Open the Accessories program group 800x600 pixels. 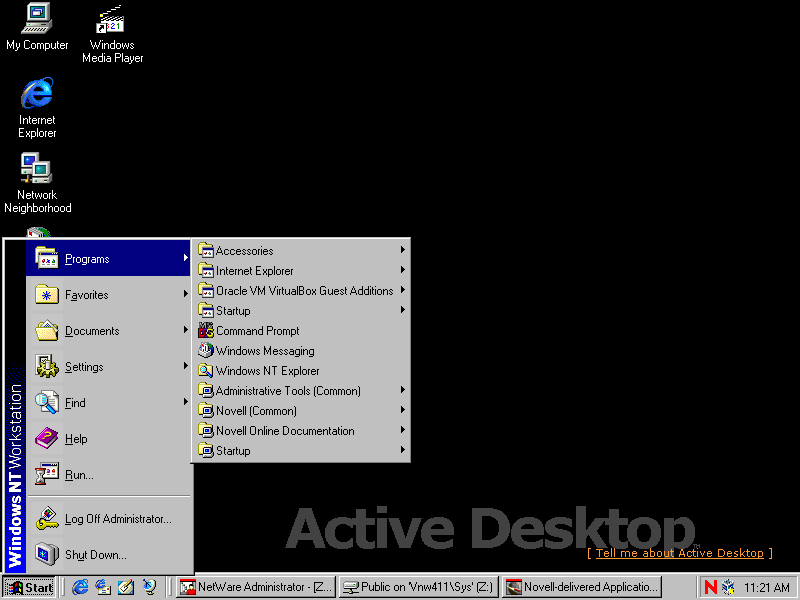pyautogui.click(x=301, y=251)
